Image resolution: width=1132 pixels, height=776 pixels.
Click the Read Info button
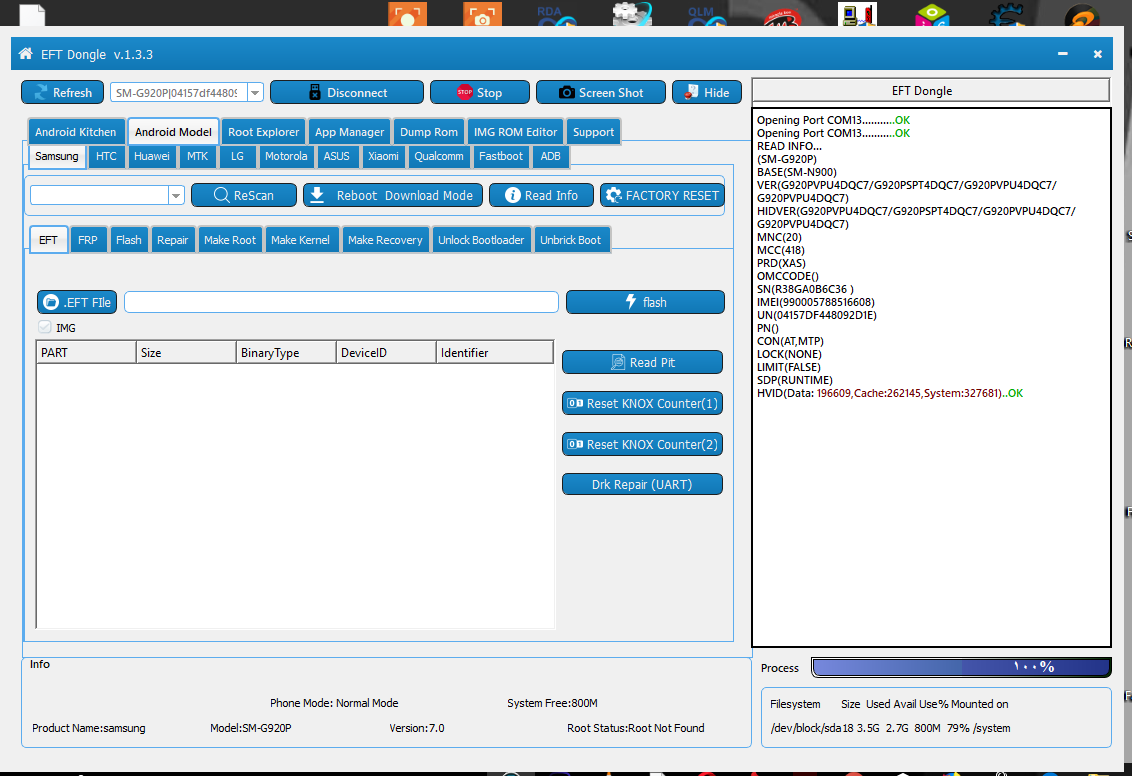click(x=541, y=195)
